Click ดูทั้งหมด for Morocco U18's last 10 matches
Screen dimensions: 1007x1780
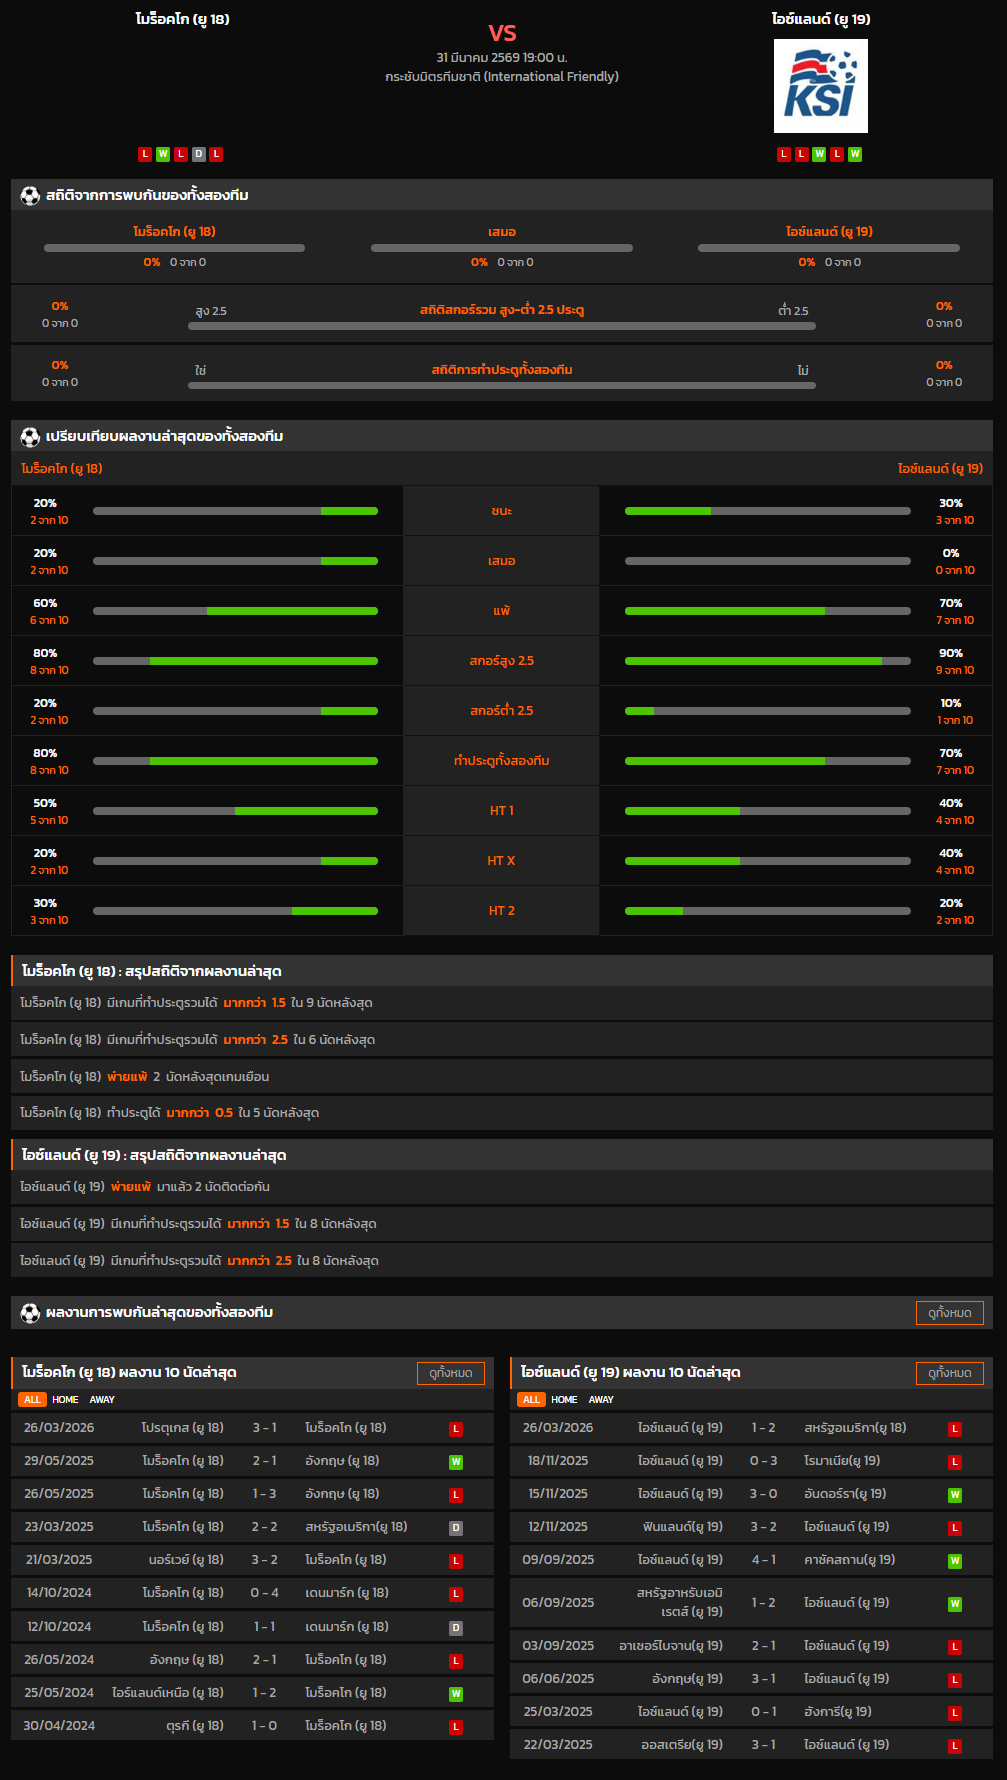point(450,1373)
